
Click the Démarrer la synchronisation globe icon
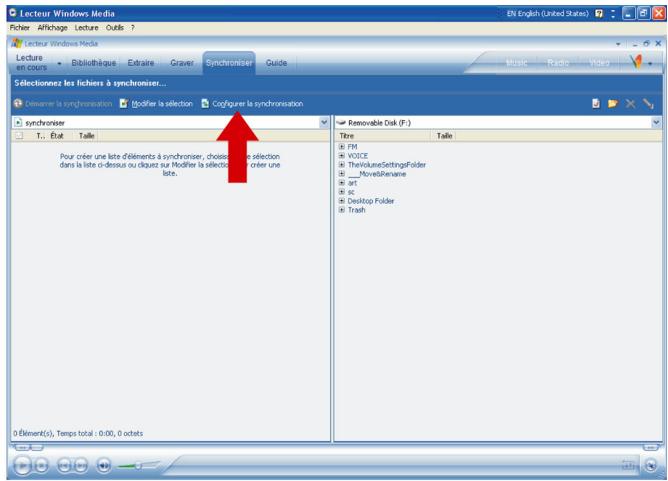point(18,103)
